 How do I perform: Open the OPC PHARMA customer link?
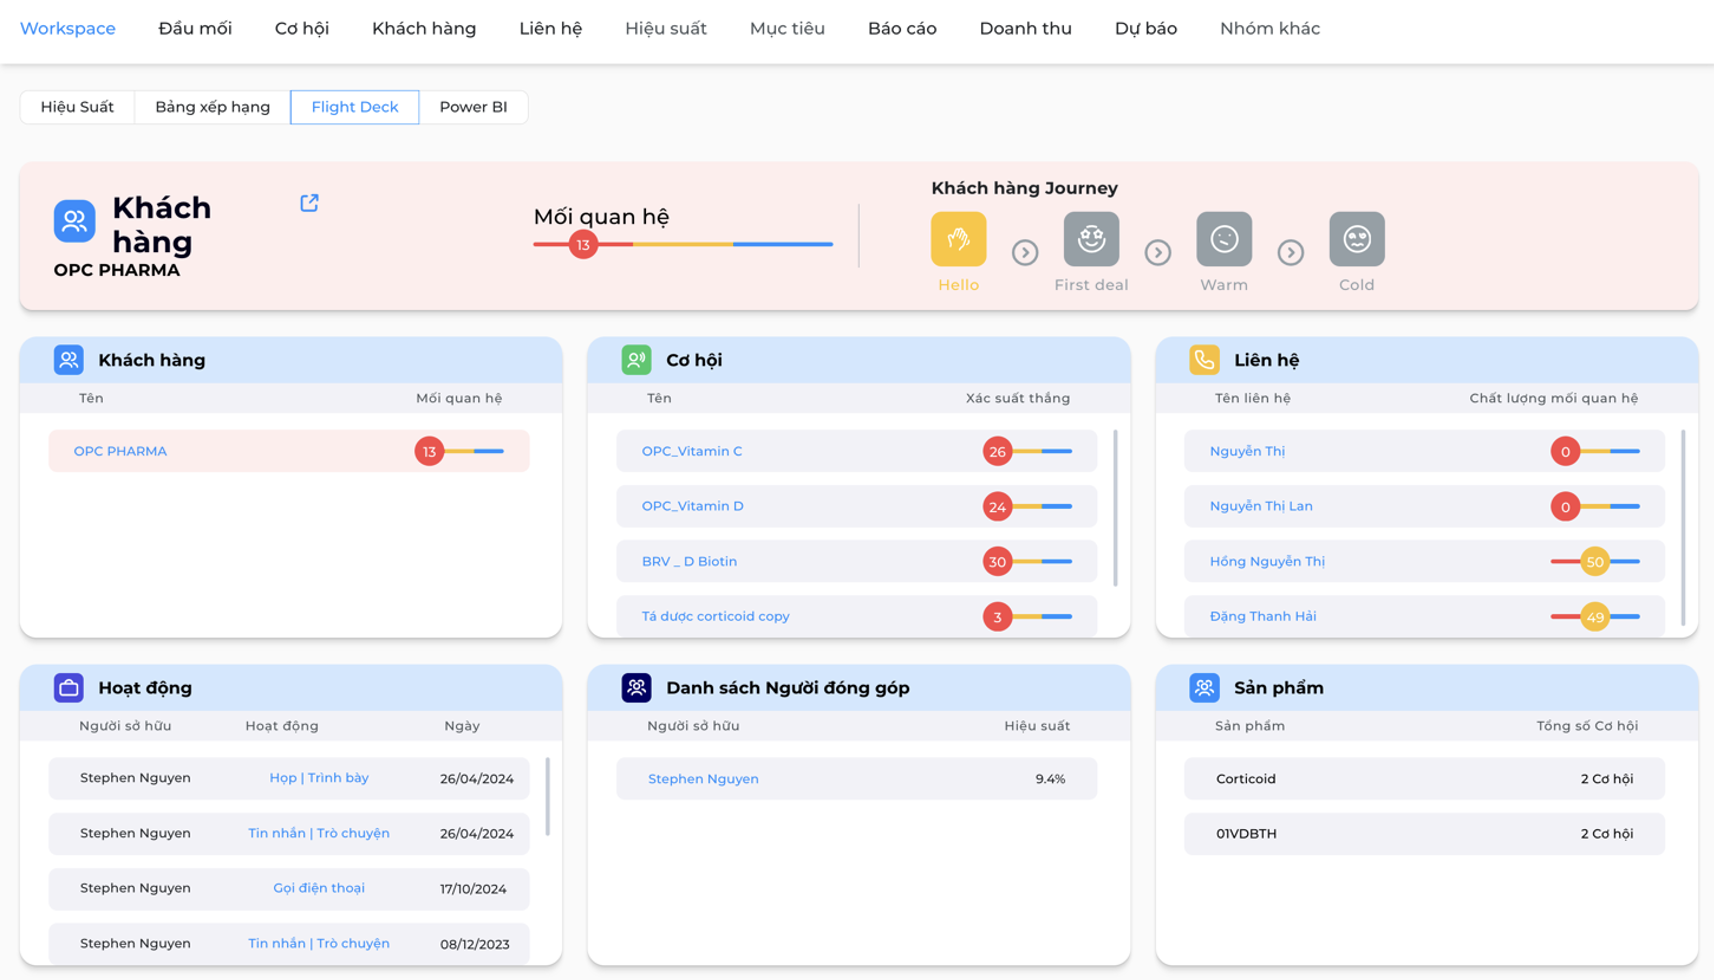[x=120, y=451]
